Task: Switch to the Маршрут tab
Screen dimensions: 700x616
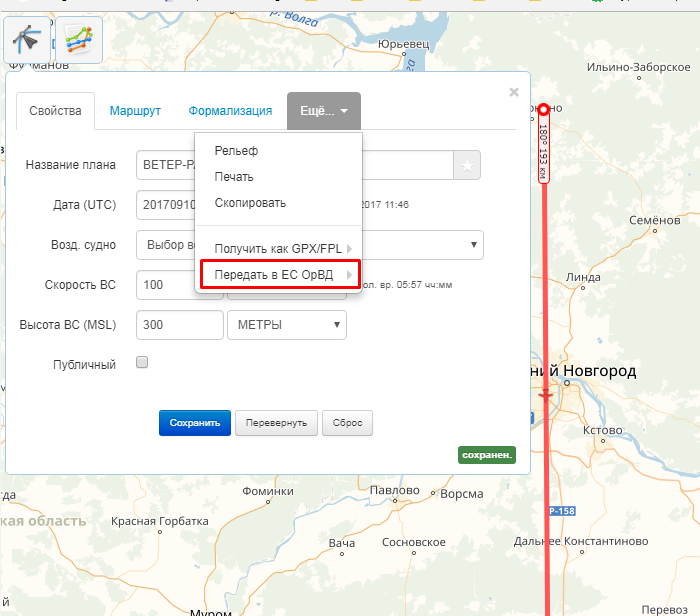Action: coord(135,111)
